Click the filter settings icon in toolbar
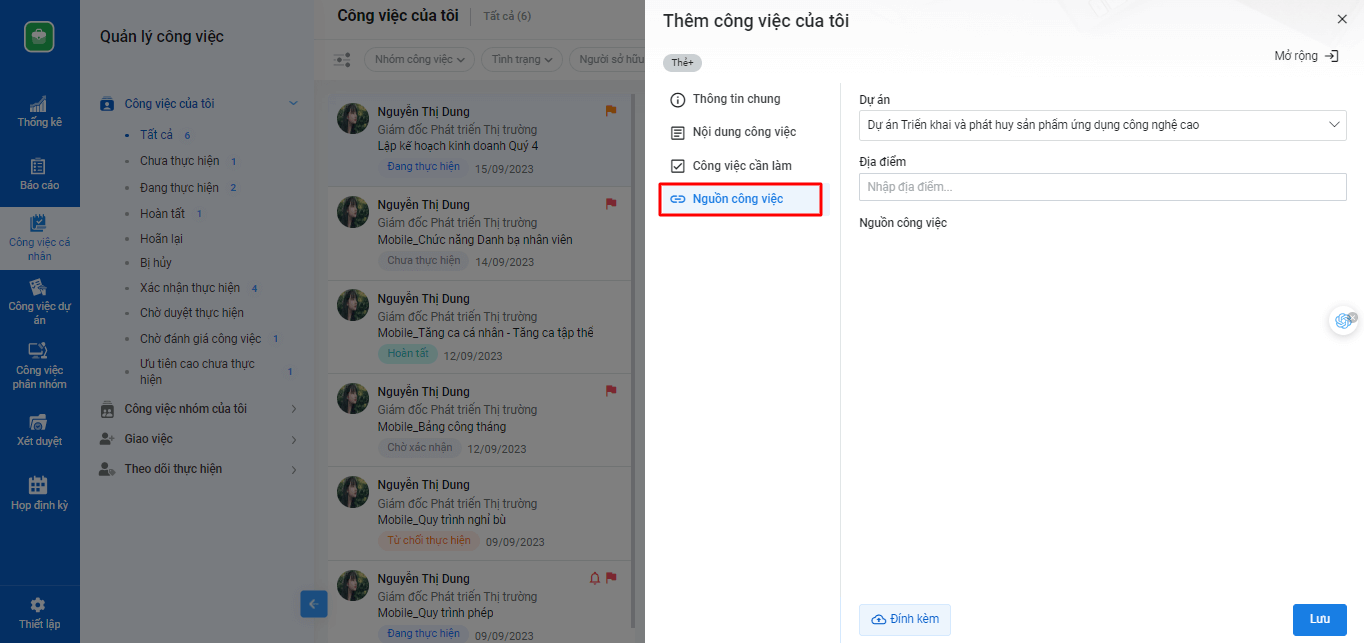This screenshot has height=643, width=1364. point(342,60)
